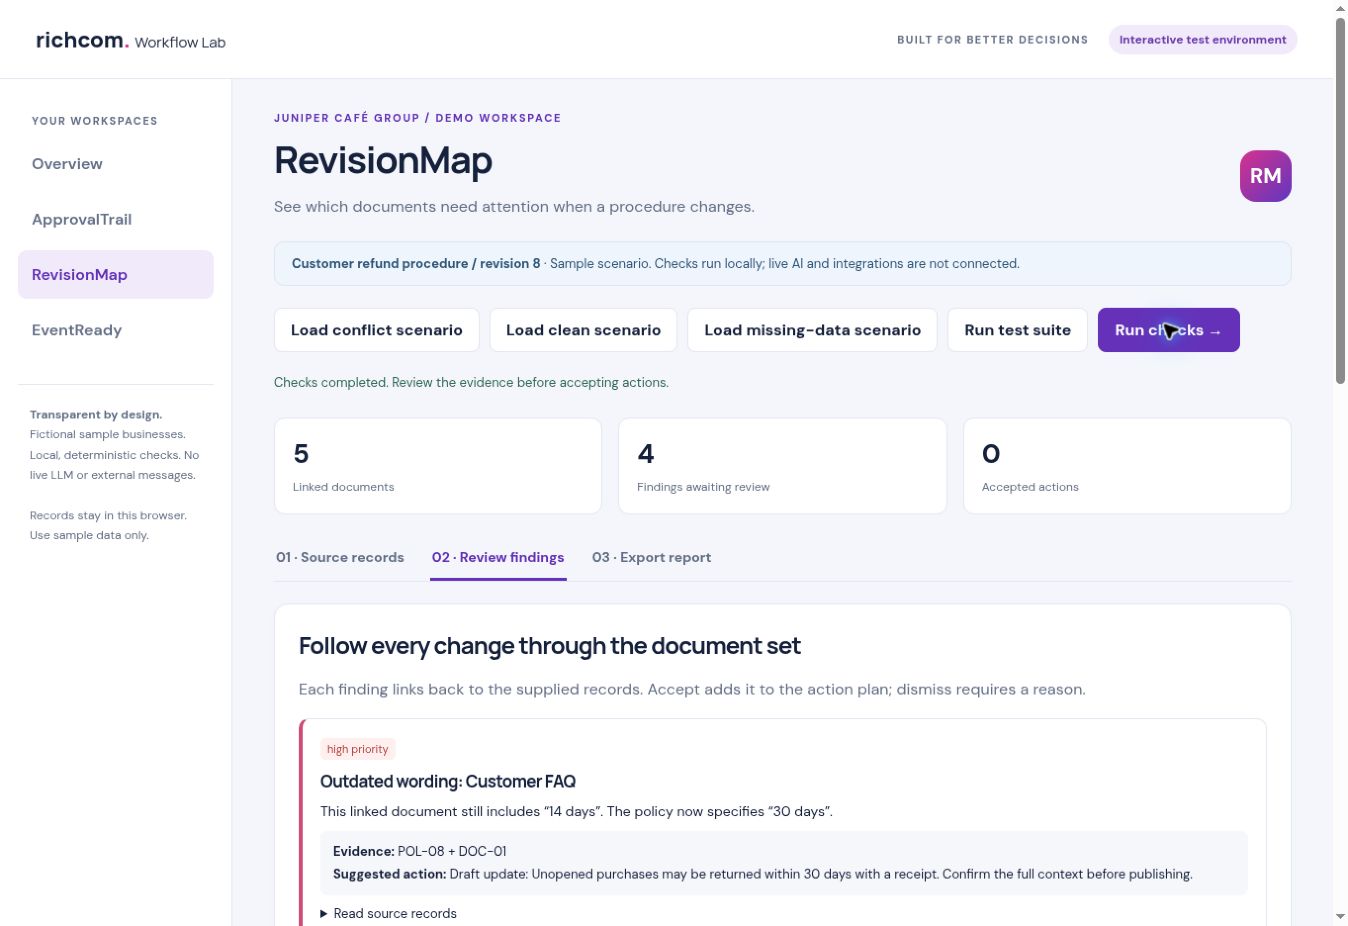This screenshot has height=926, width=1348.
Task: Click the Suggested action draft update text
Action: tap(763, 874)
